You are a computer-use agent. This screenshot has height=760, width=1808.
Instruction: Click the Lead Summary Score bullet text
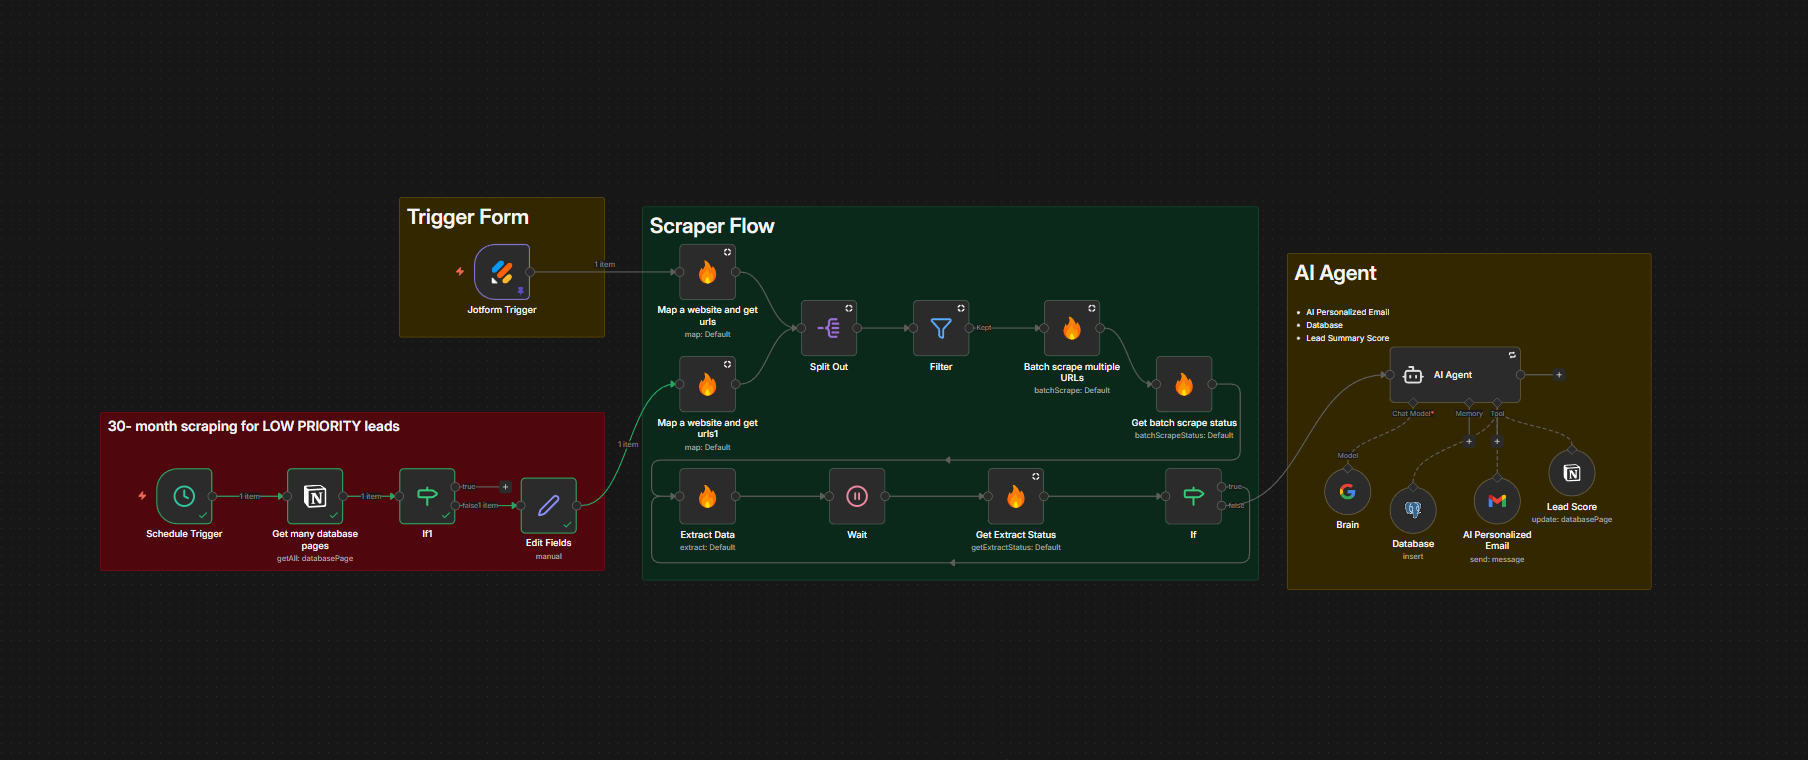(x=1347, y=338)
